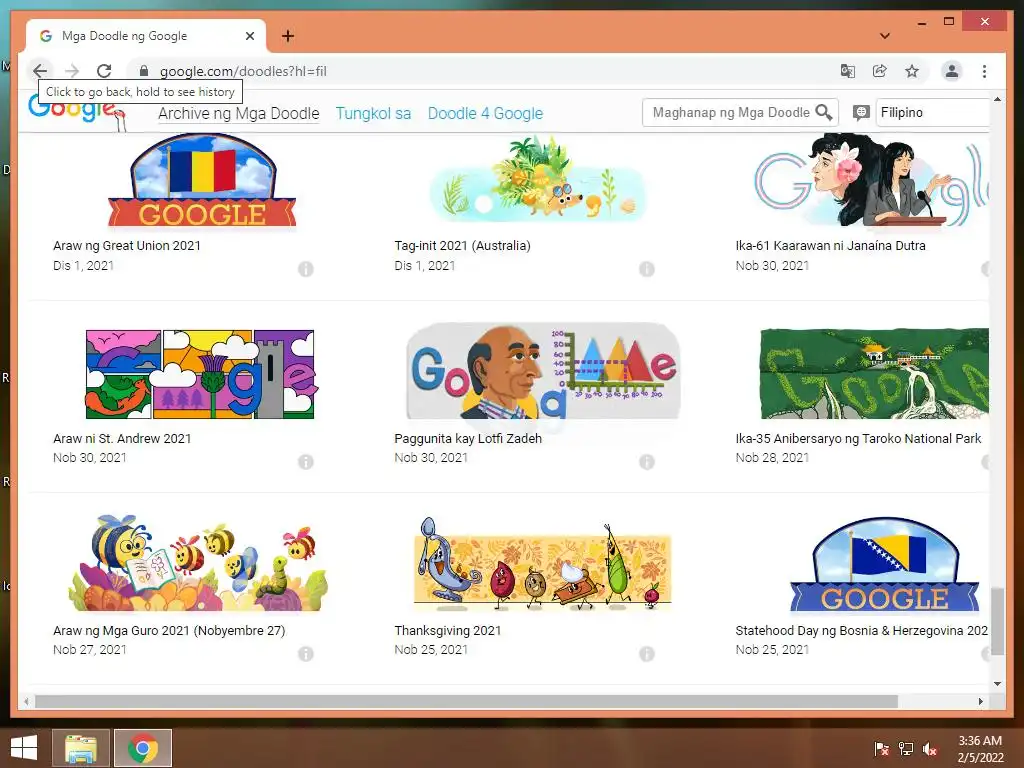Screen dimensions: 1024x768
Task: Show info for Araw ni St. Andrew 2021
Action: click(306, 462)
